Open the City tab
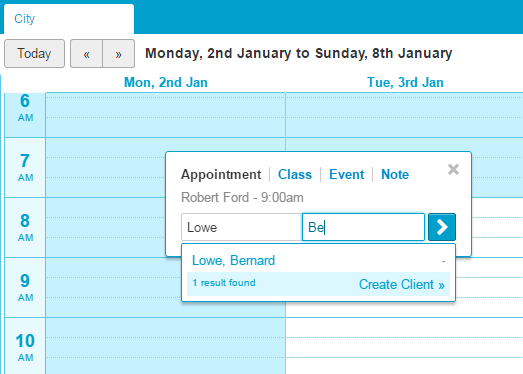This screenshot has width=523, height=374. (x=69, y=19)
